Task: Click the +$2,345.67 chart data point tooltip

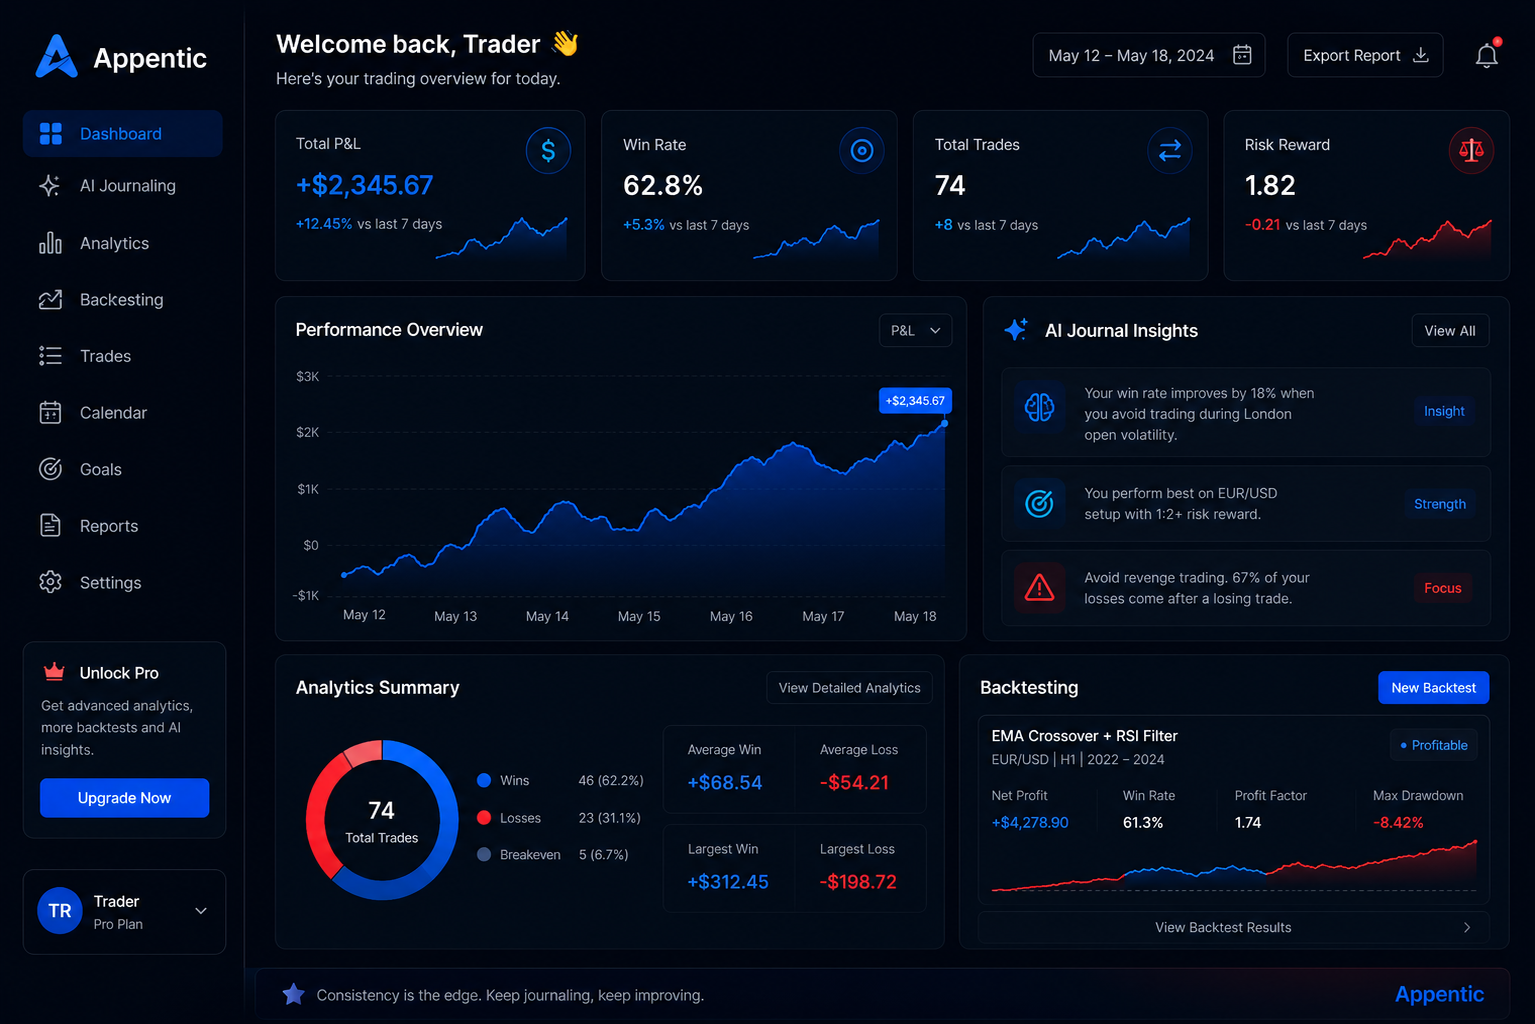Action: click(x=915, y=401)
